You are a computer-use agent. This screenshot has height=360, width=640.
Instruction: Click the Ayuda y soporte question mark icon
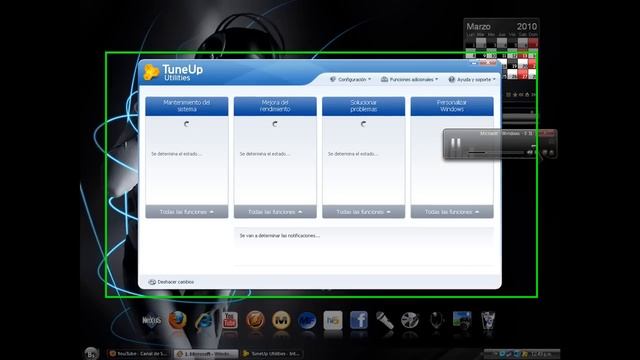coord(451,79)
